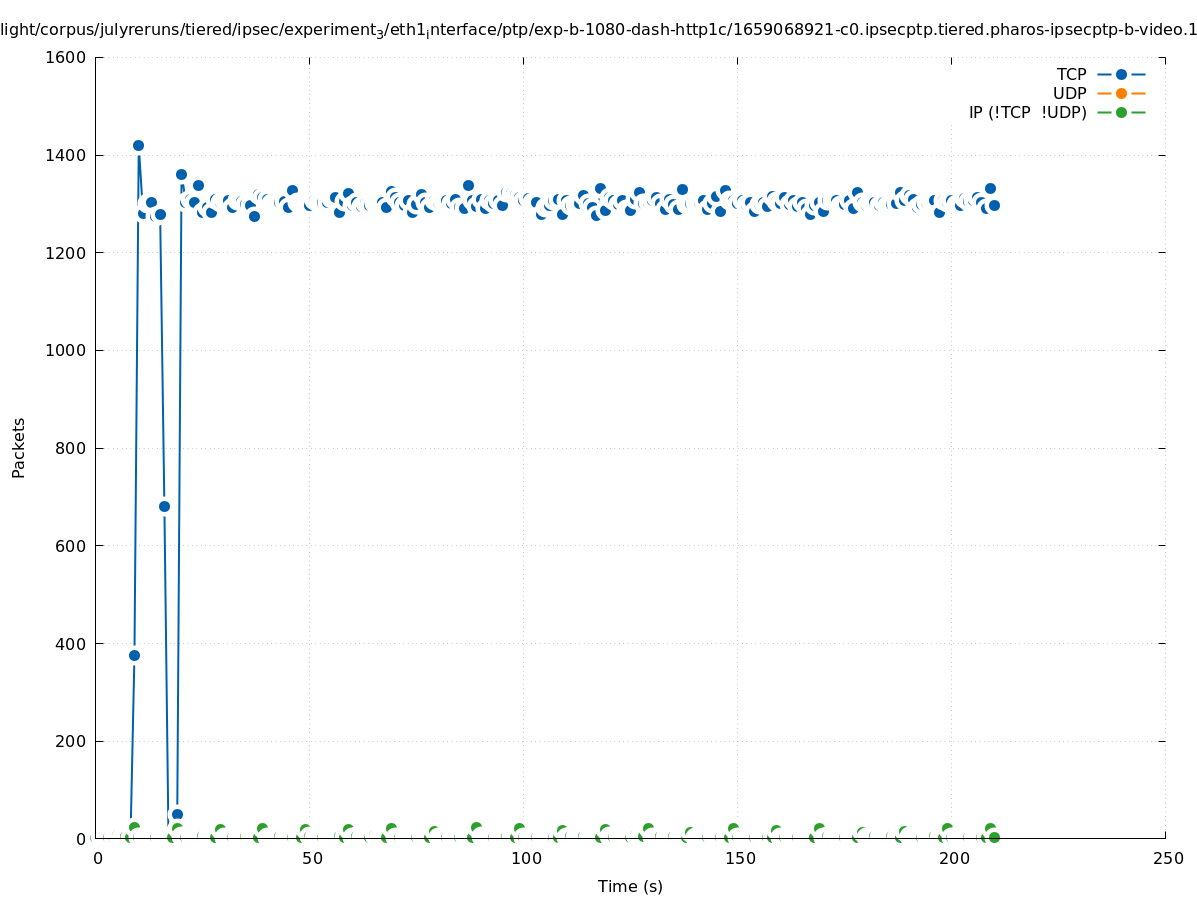
Task: Select the last TCP data point on the right
Action: tap(994, 205)
